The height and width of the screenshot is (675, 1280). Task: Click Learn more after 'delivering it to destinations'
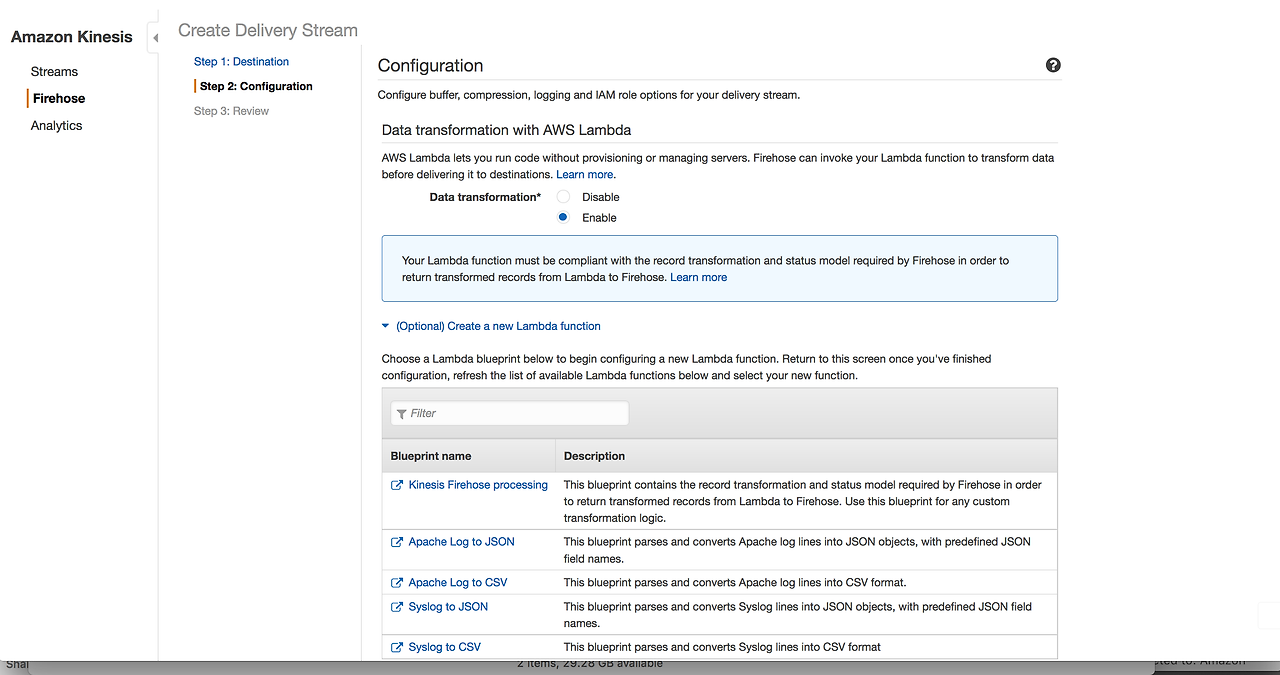586,175
